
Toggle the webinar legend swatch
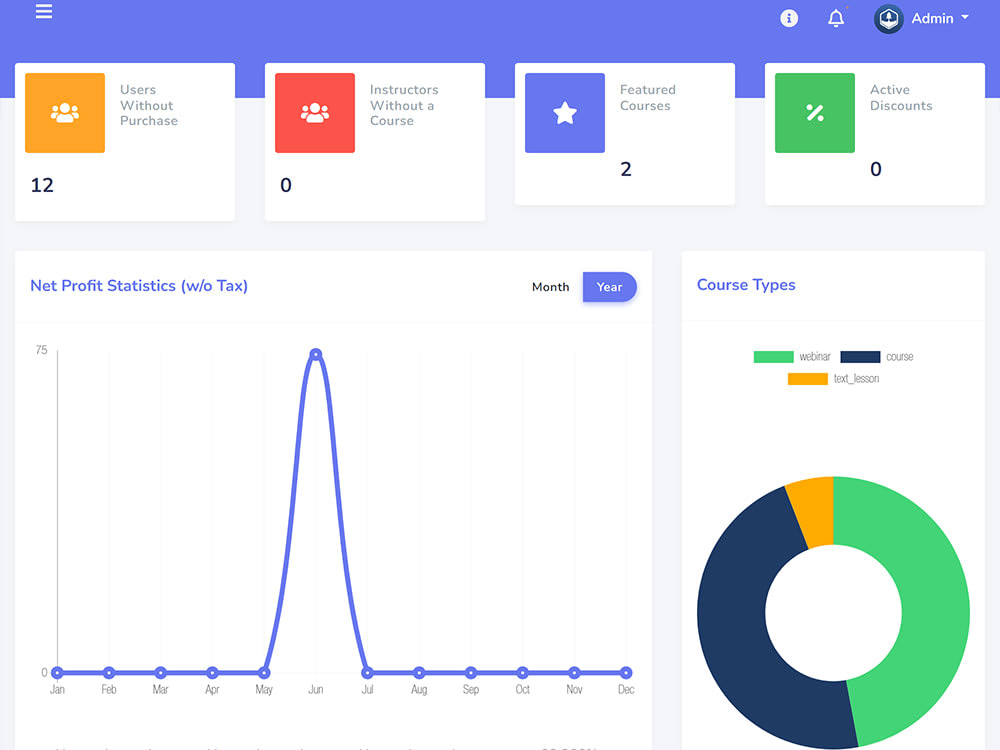click(x=774, y=357)
